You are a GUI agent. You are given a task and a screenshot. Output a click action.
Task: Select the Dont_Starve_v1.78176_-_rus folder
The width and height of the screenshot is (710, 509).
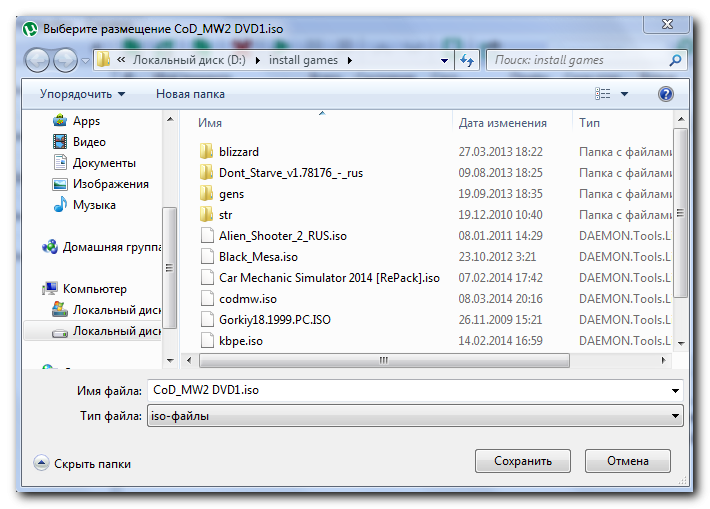(x=291, y=173)
